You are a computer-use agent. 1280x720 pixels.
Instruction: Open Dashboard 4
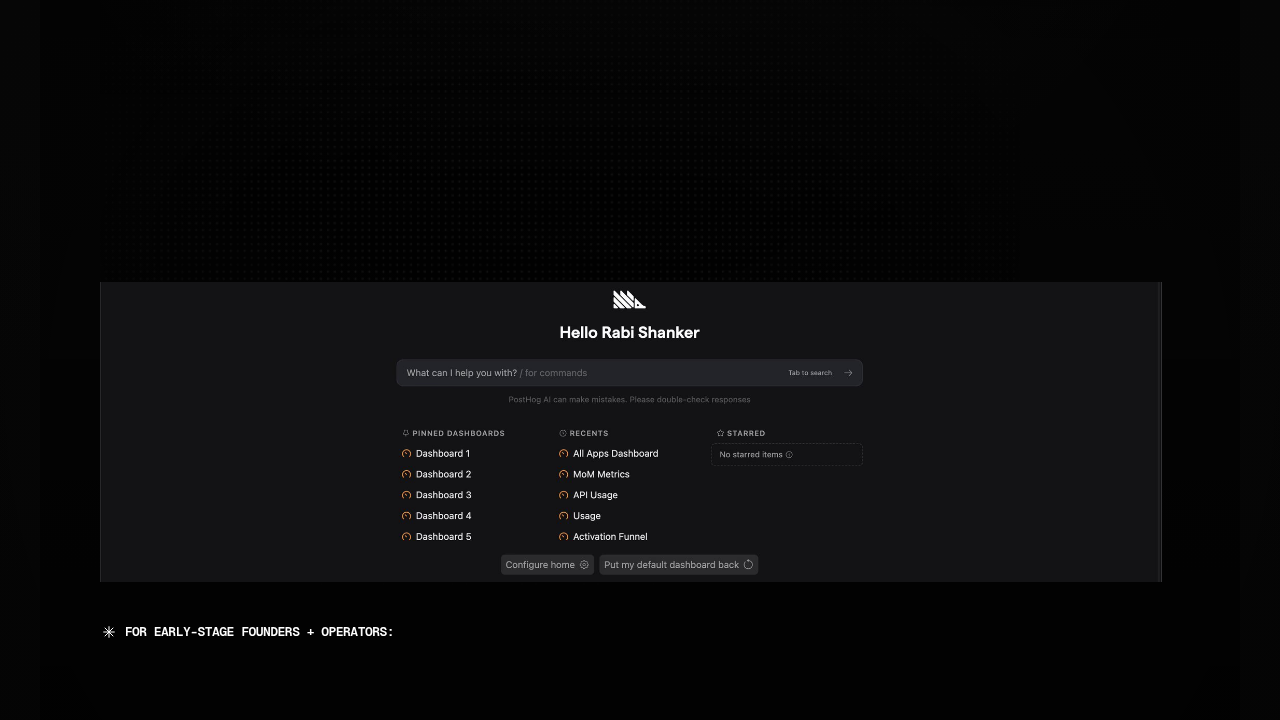point(443,516)
